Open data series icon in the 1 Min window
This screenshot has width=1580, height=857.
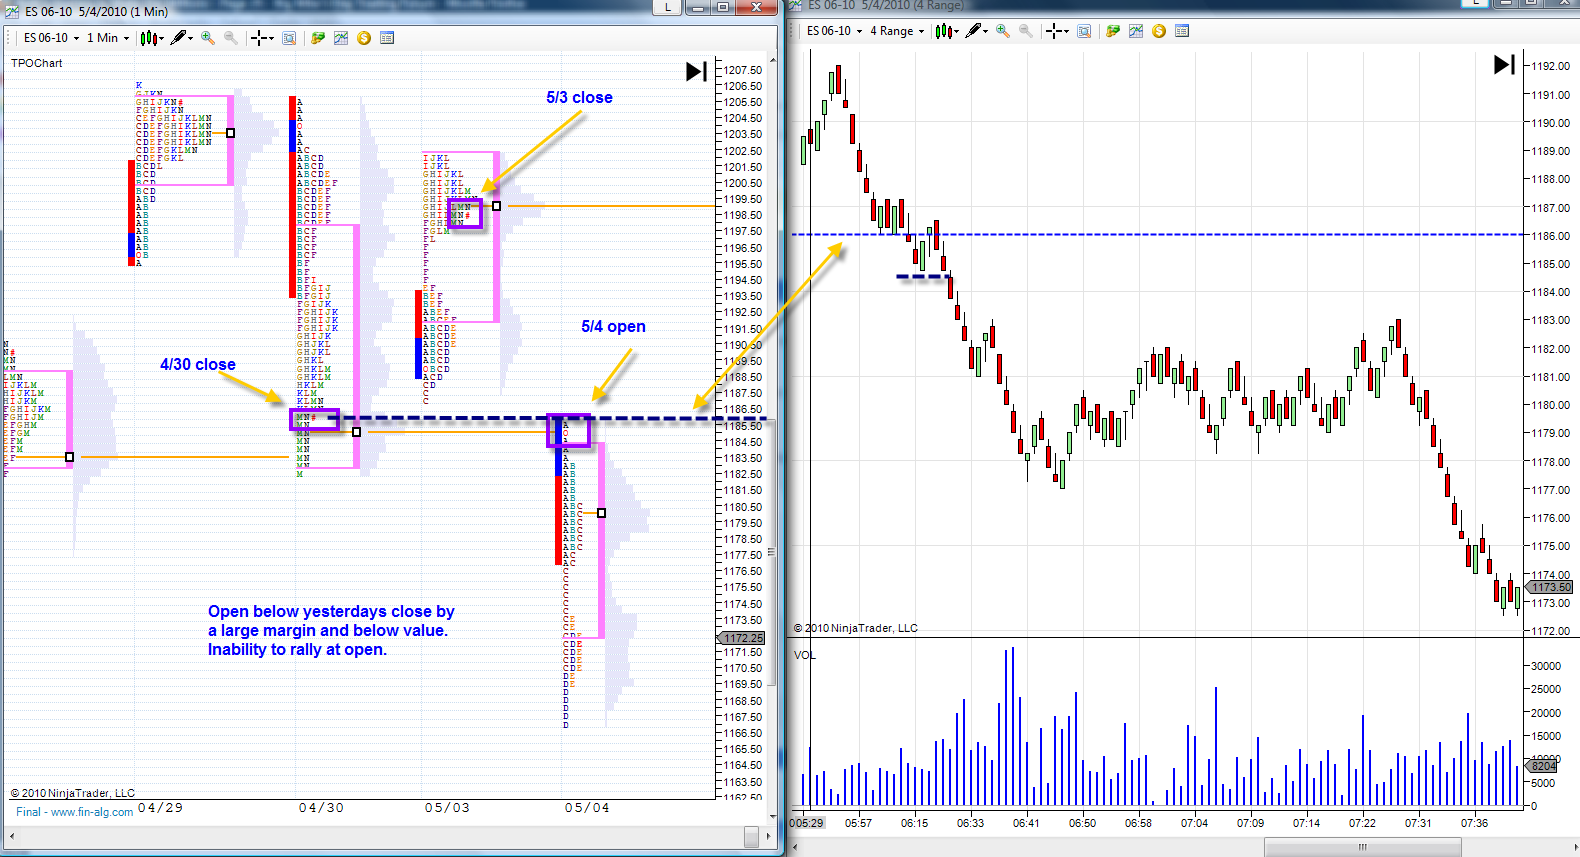[x=318, y=38]
